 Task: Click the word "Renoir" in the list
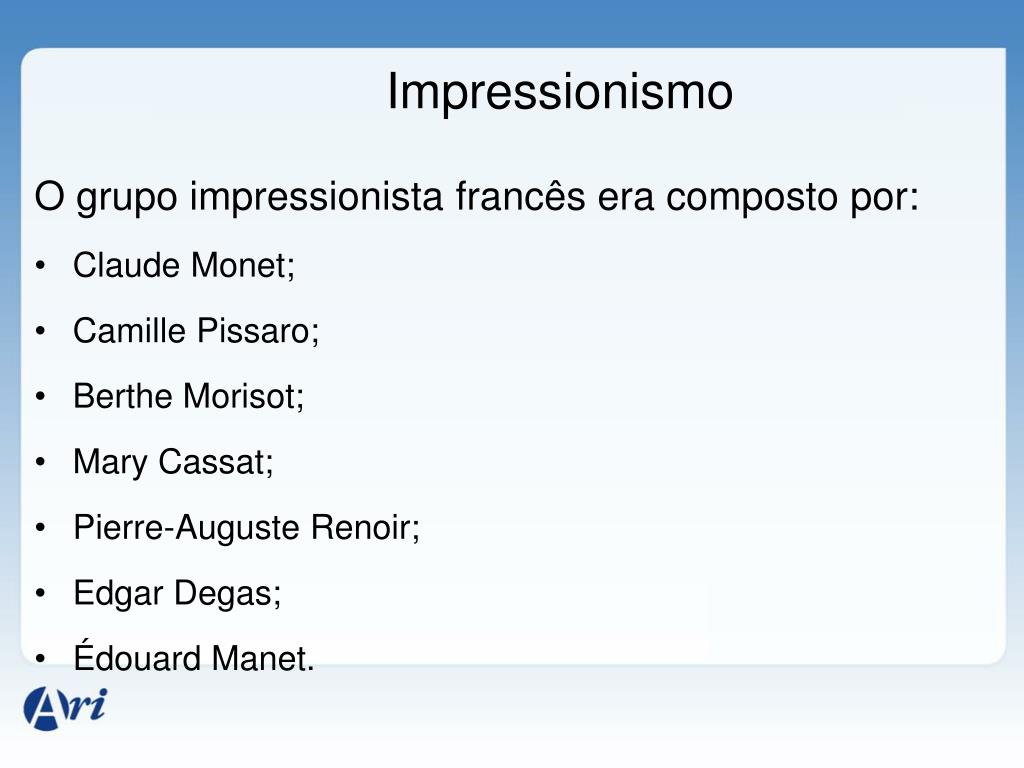pos(365,527)
